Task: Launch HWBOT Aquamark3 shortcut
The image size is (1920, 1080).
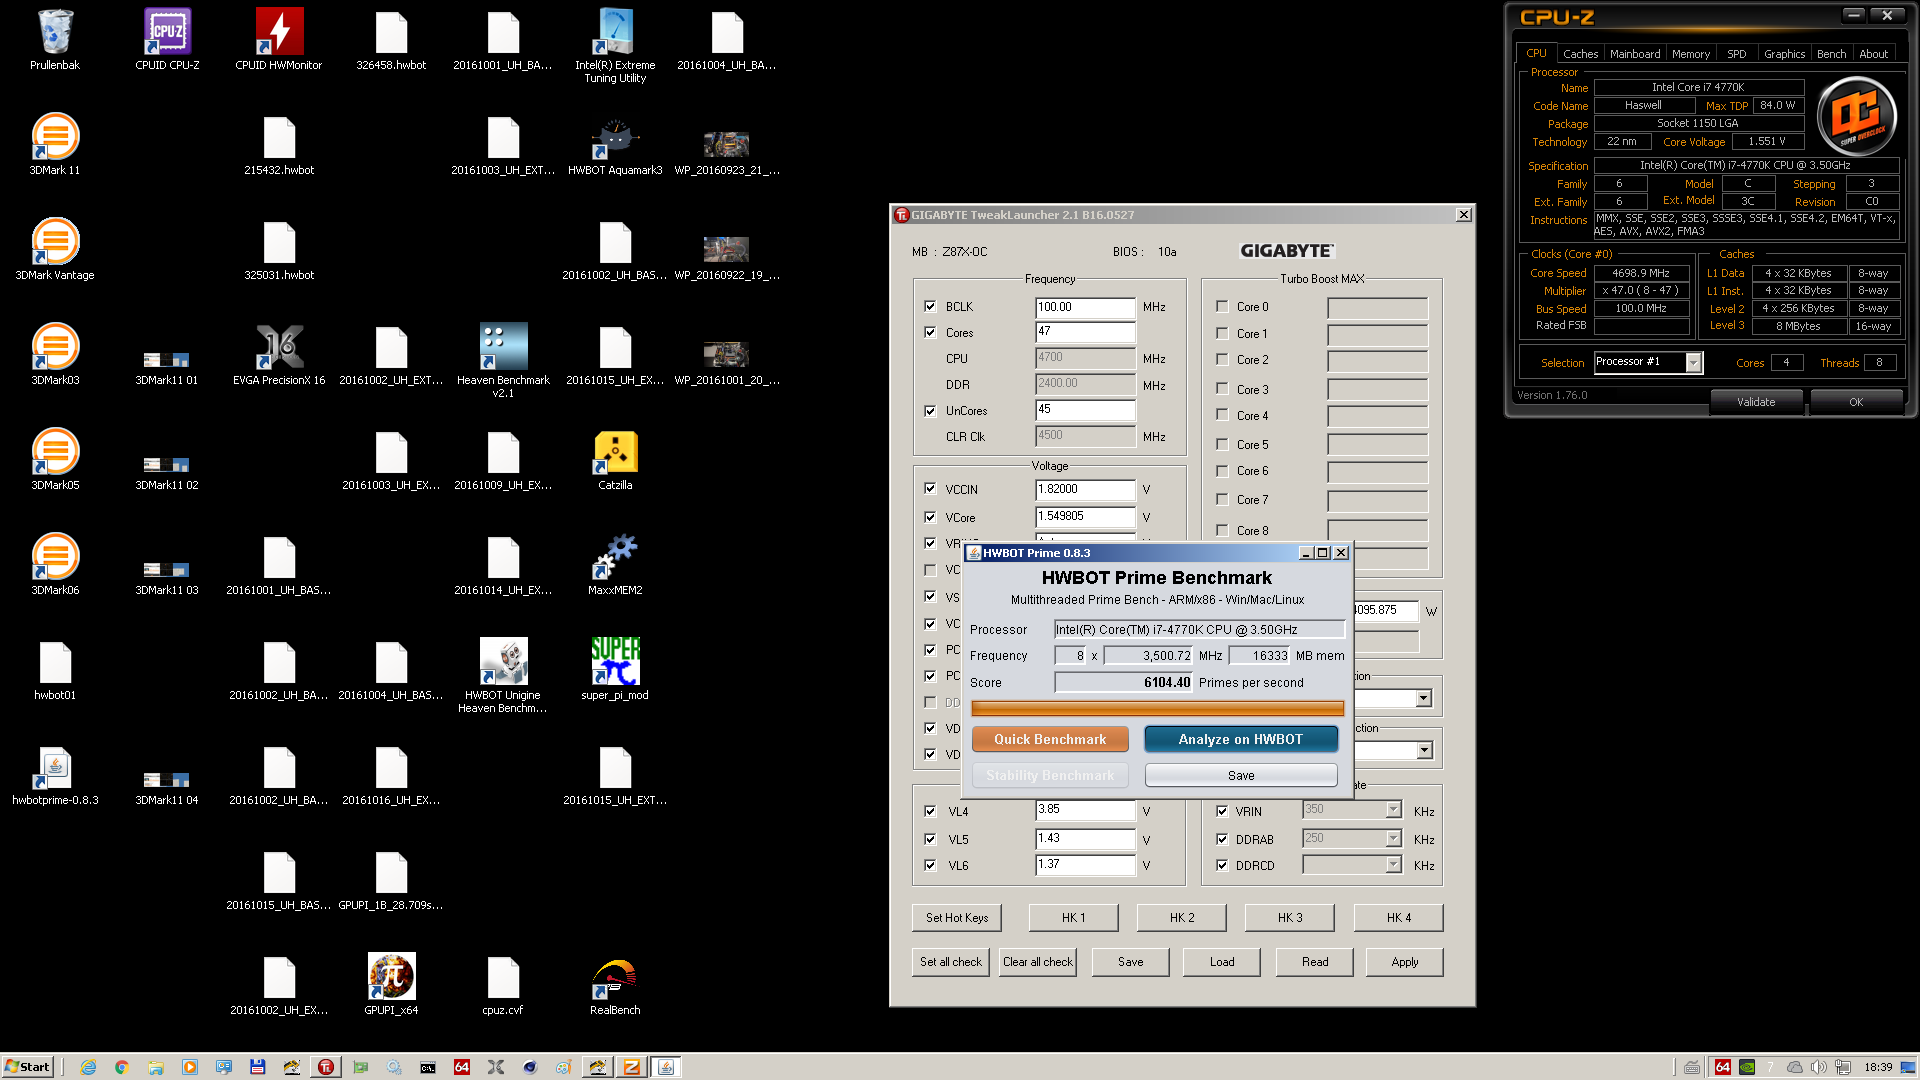Action: click(615, 145)
